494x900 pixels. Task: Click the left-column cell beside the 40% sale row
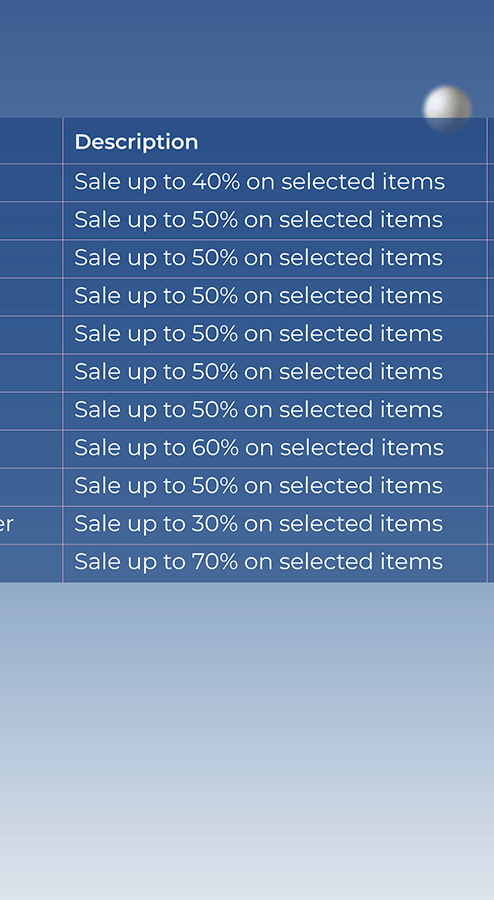pyautogui.click(x=31, y=183)
